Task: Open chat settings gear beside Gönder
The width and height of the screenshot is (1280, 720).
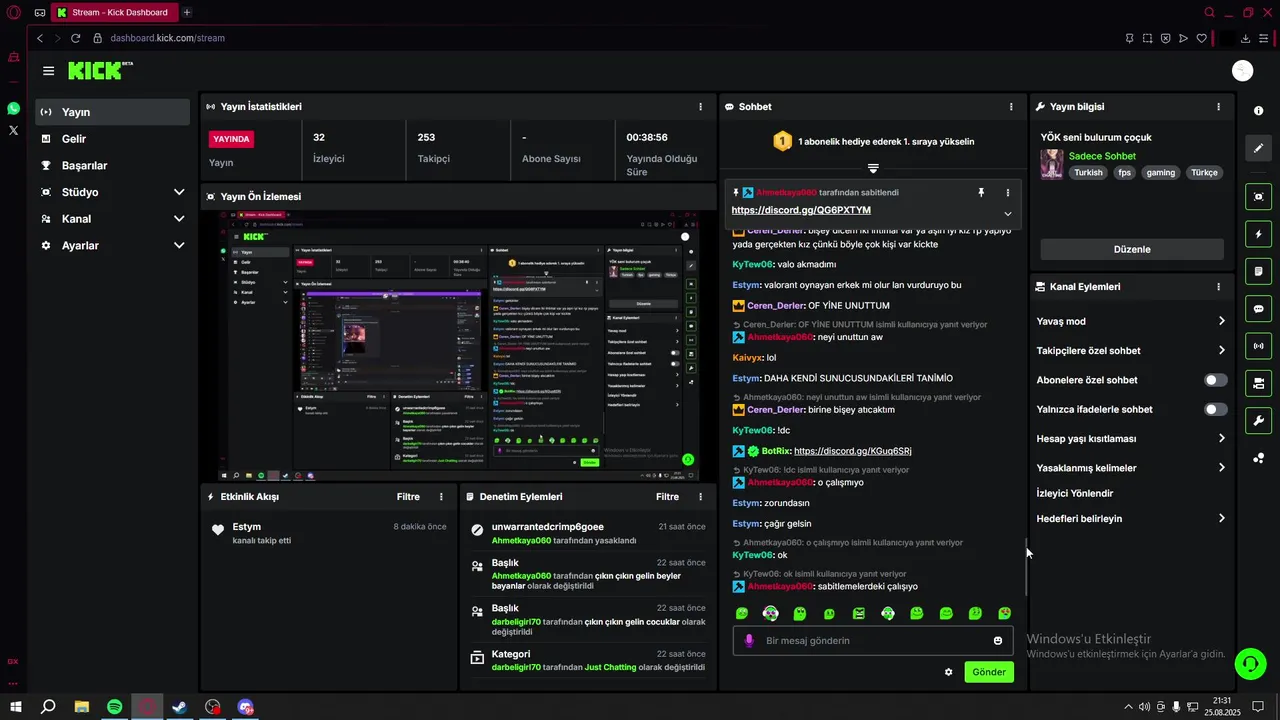Action: click(x=948, y=672)
